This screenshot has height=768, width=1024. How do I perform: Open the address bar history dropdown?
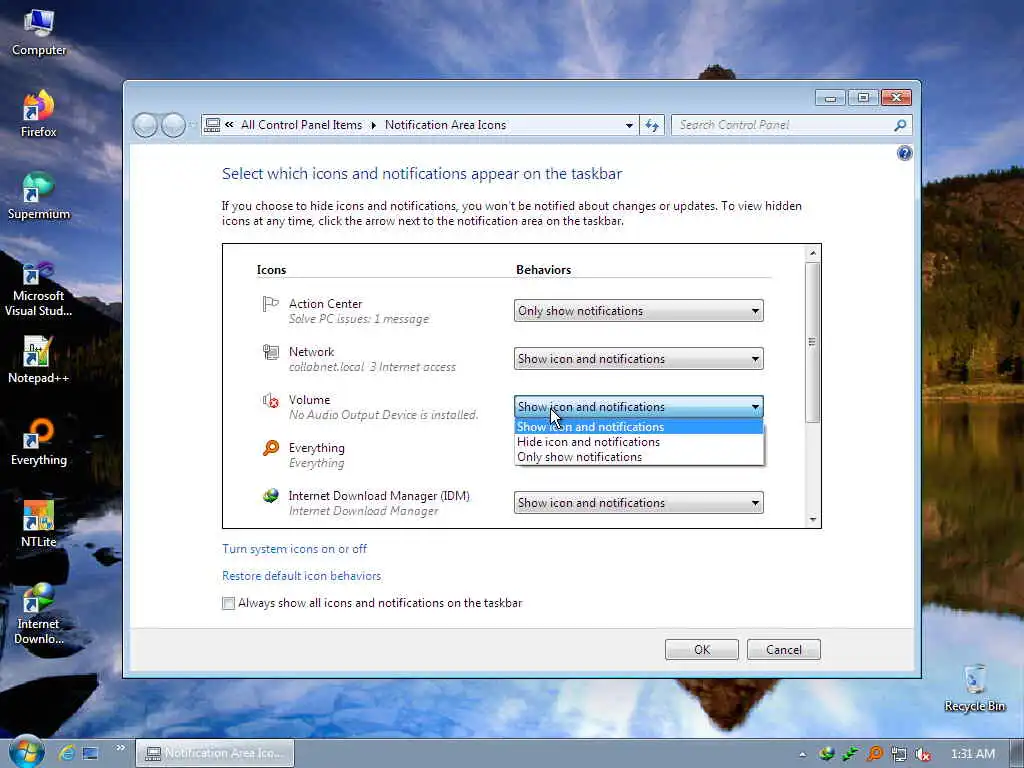(629, 125)
